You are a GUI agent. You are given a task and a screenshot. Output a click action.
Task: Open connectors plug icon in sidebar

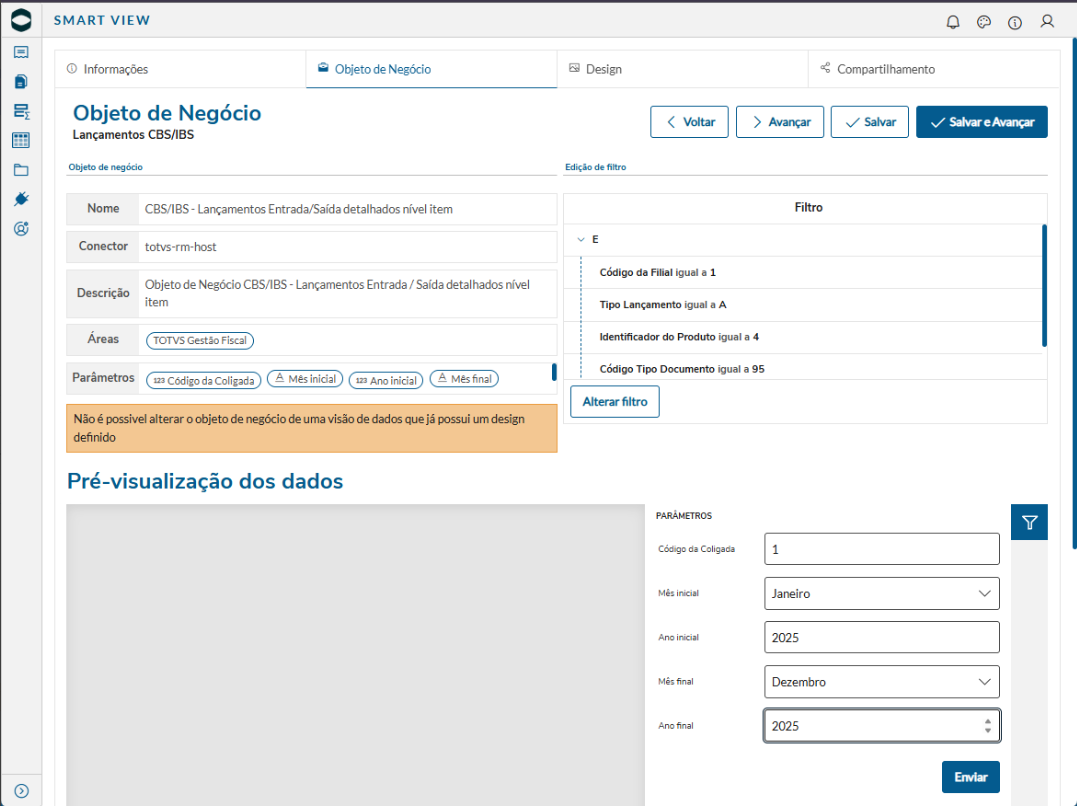click(21, 199)
